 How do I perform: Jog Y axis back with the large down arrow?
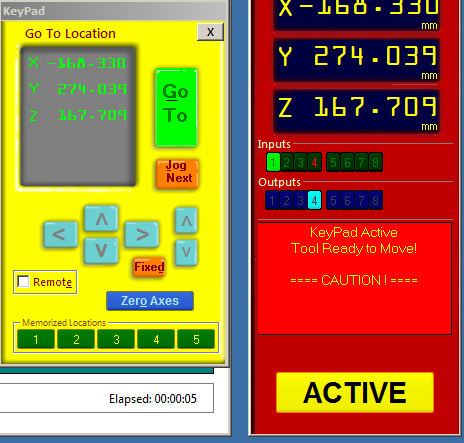tap(101, 251)
